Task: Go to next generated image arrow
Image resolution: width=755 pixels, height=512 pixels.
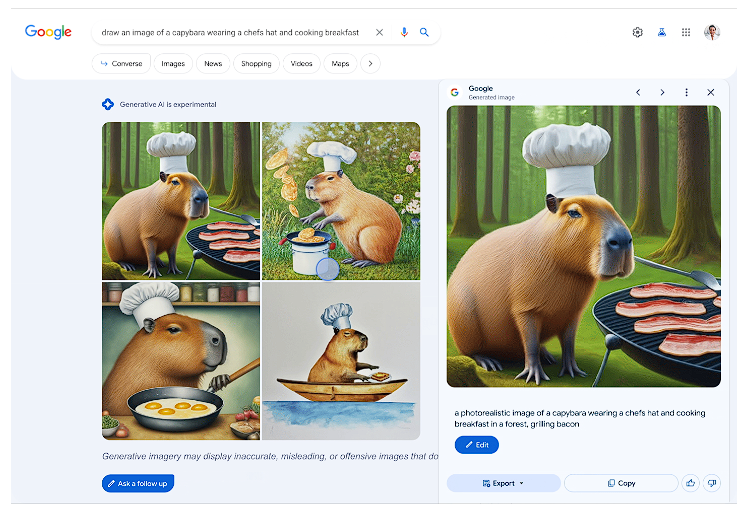Action: click(x=663, y=92)
